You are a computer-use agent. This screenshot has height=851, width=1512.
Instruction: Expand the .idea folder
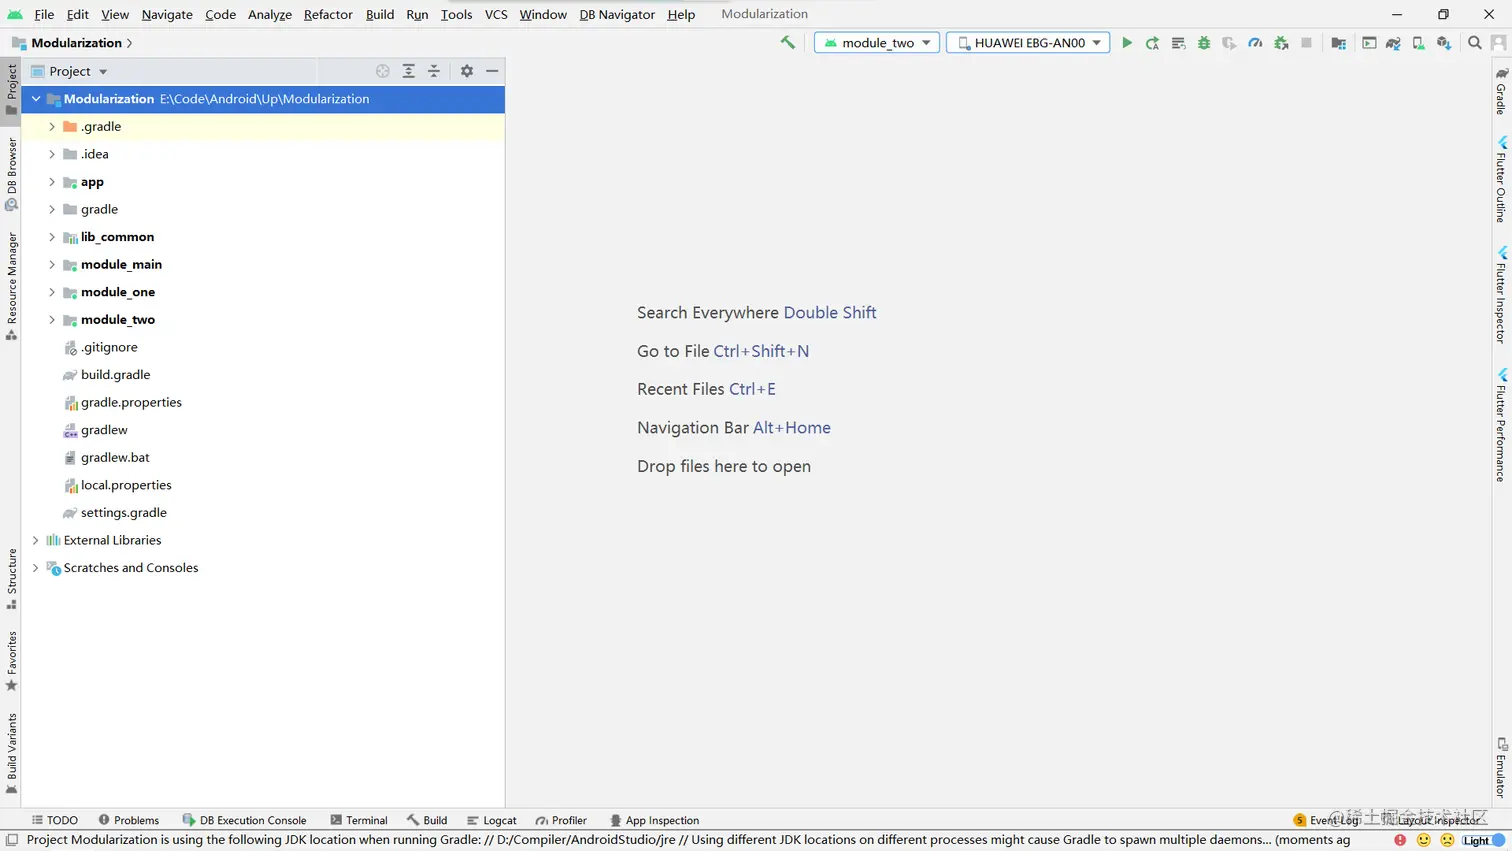(x=52, y=154)
